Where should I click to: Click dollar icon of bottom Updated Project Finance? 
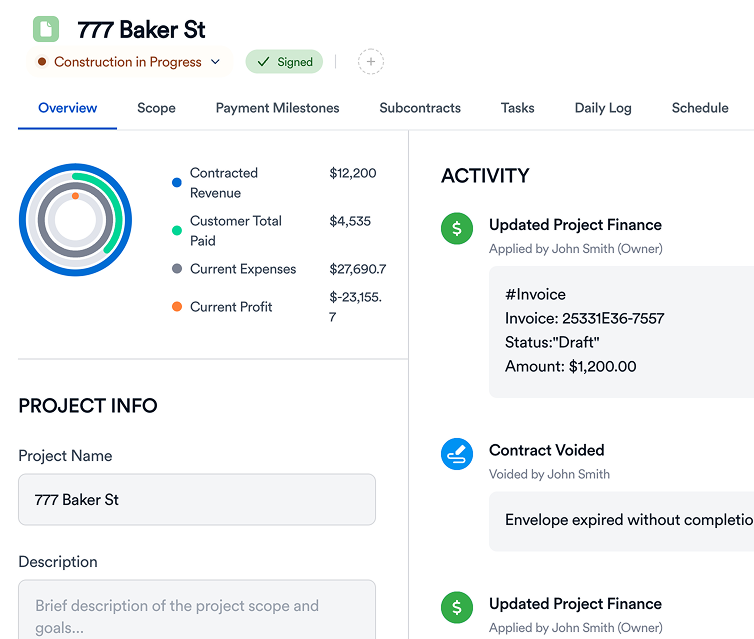coord(456,607)
